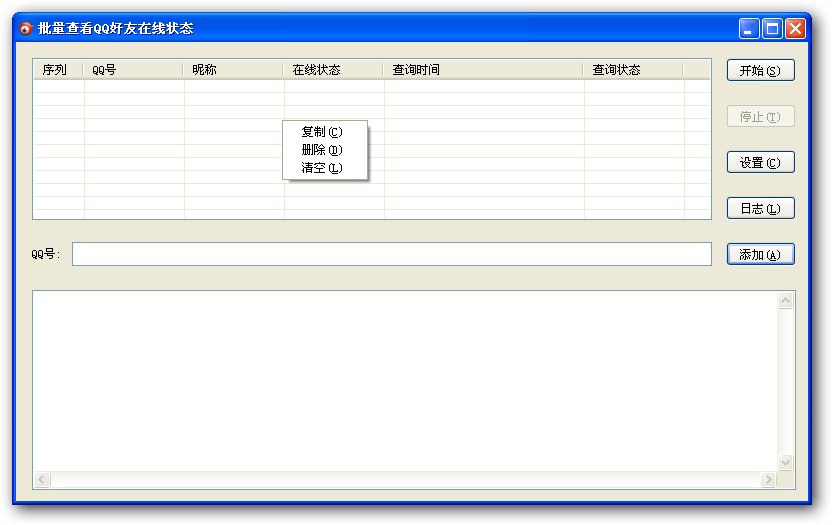Click the log area scroll down arrow
The height and width of the screenshot is (525, 832).
(785, 462)
